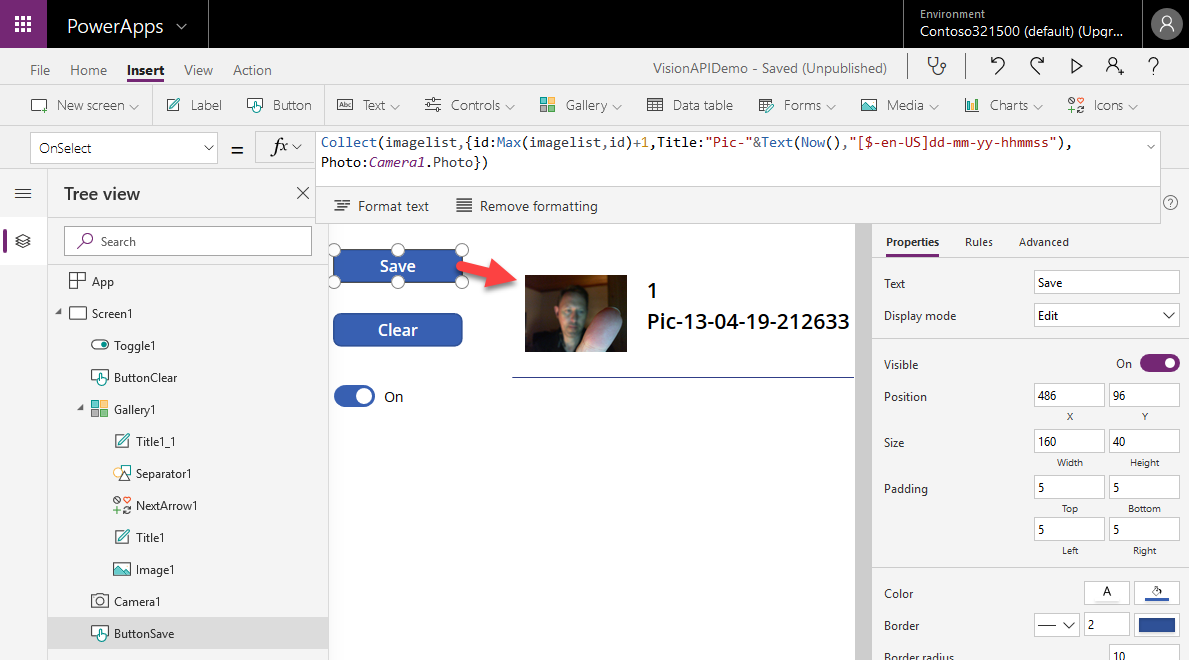Image resolution: width=1189 pixels, height=660 pixels.
Task: Select Toggle1 in the tree view
Action: click(134, 346)
